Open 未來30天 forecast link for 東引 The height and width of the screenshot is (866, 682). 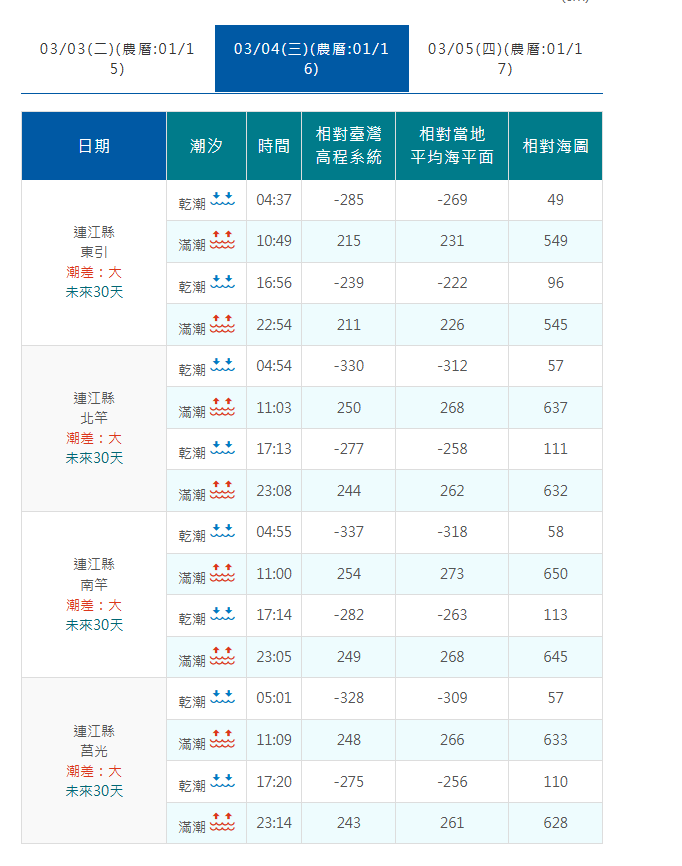pos(94,292)
